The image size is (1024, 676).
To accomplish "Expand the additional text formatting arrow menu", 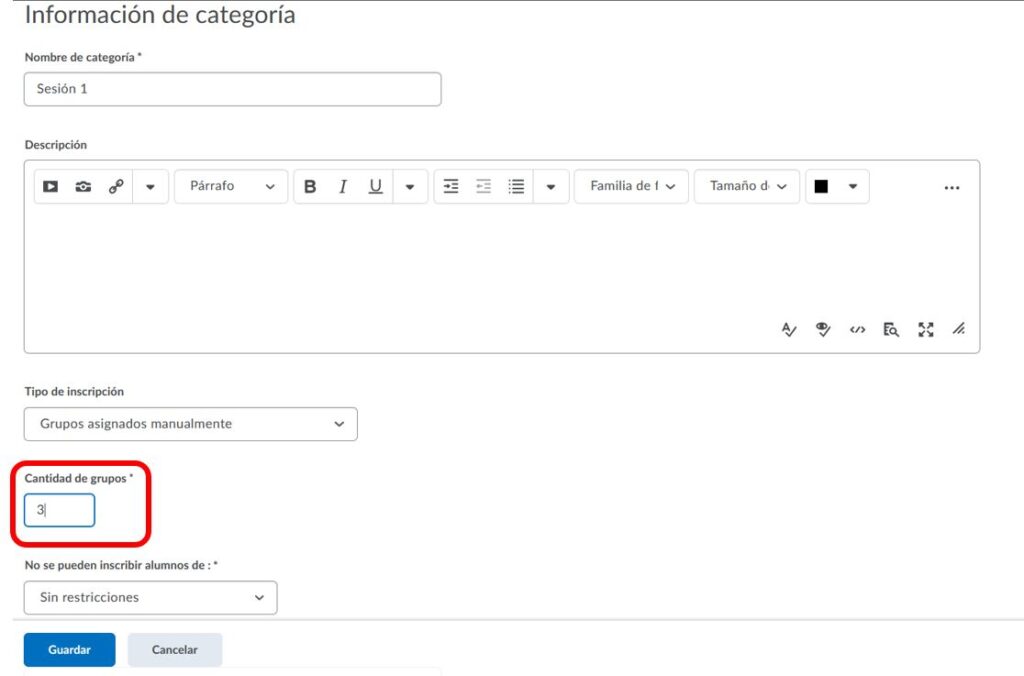I will [x=410, y=187].
